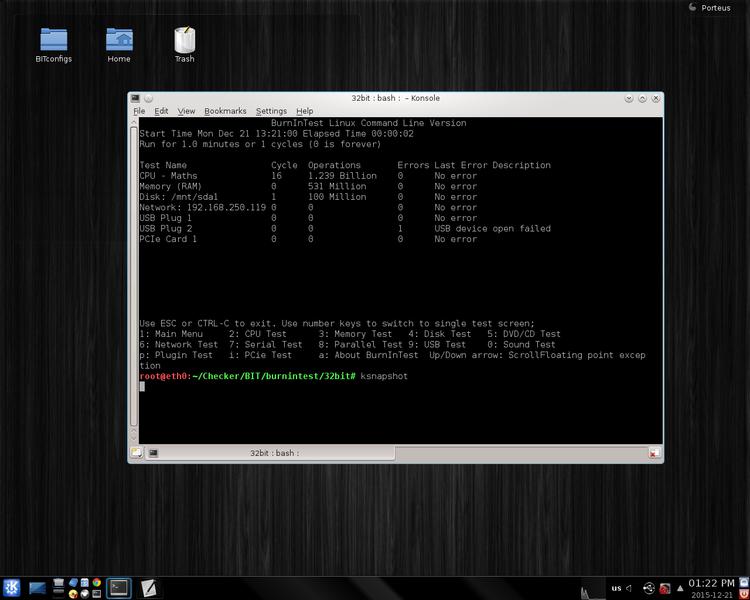Click the 'CPU - Maths' test row text
Image resolution: width=750 pixels, height=600 pixels.
tap(168, 176)
